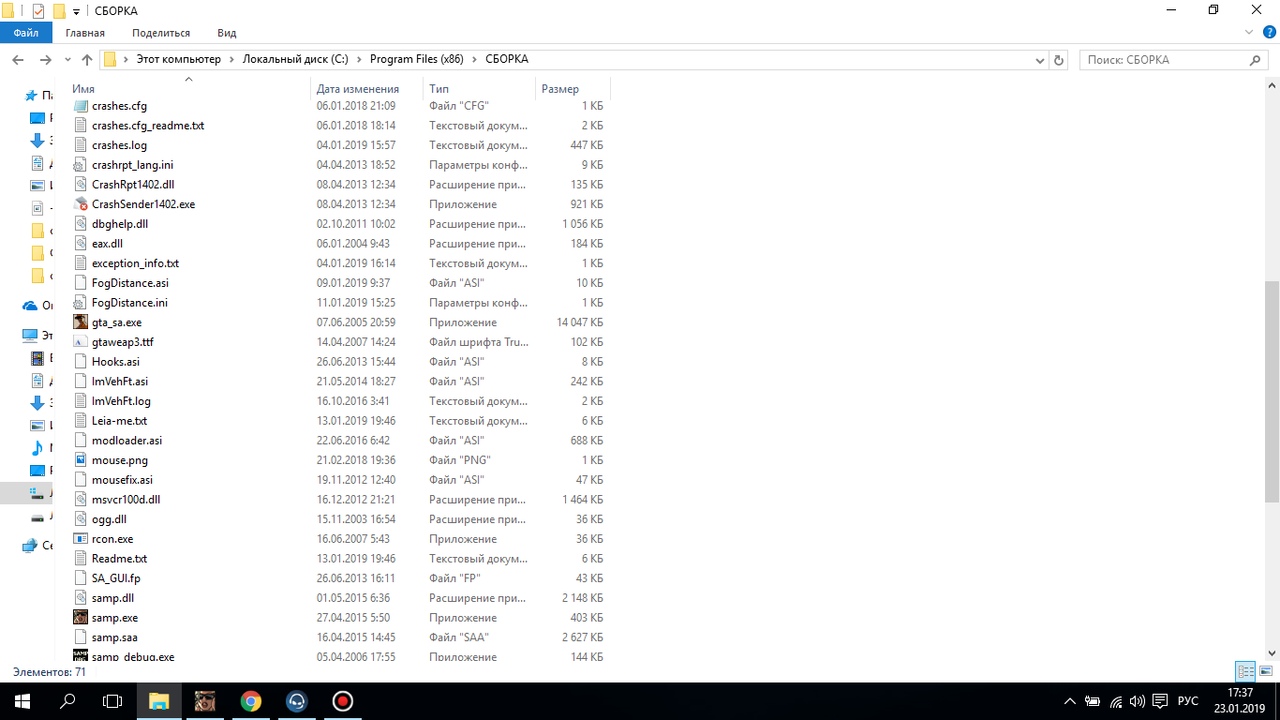This screenshot has width=1280, height=720.
Task: Open the GTA face icon app in taskbar
Action: point(205,701)
